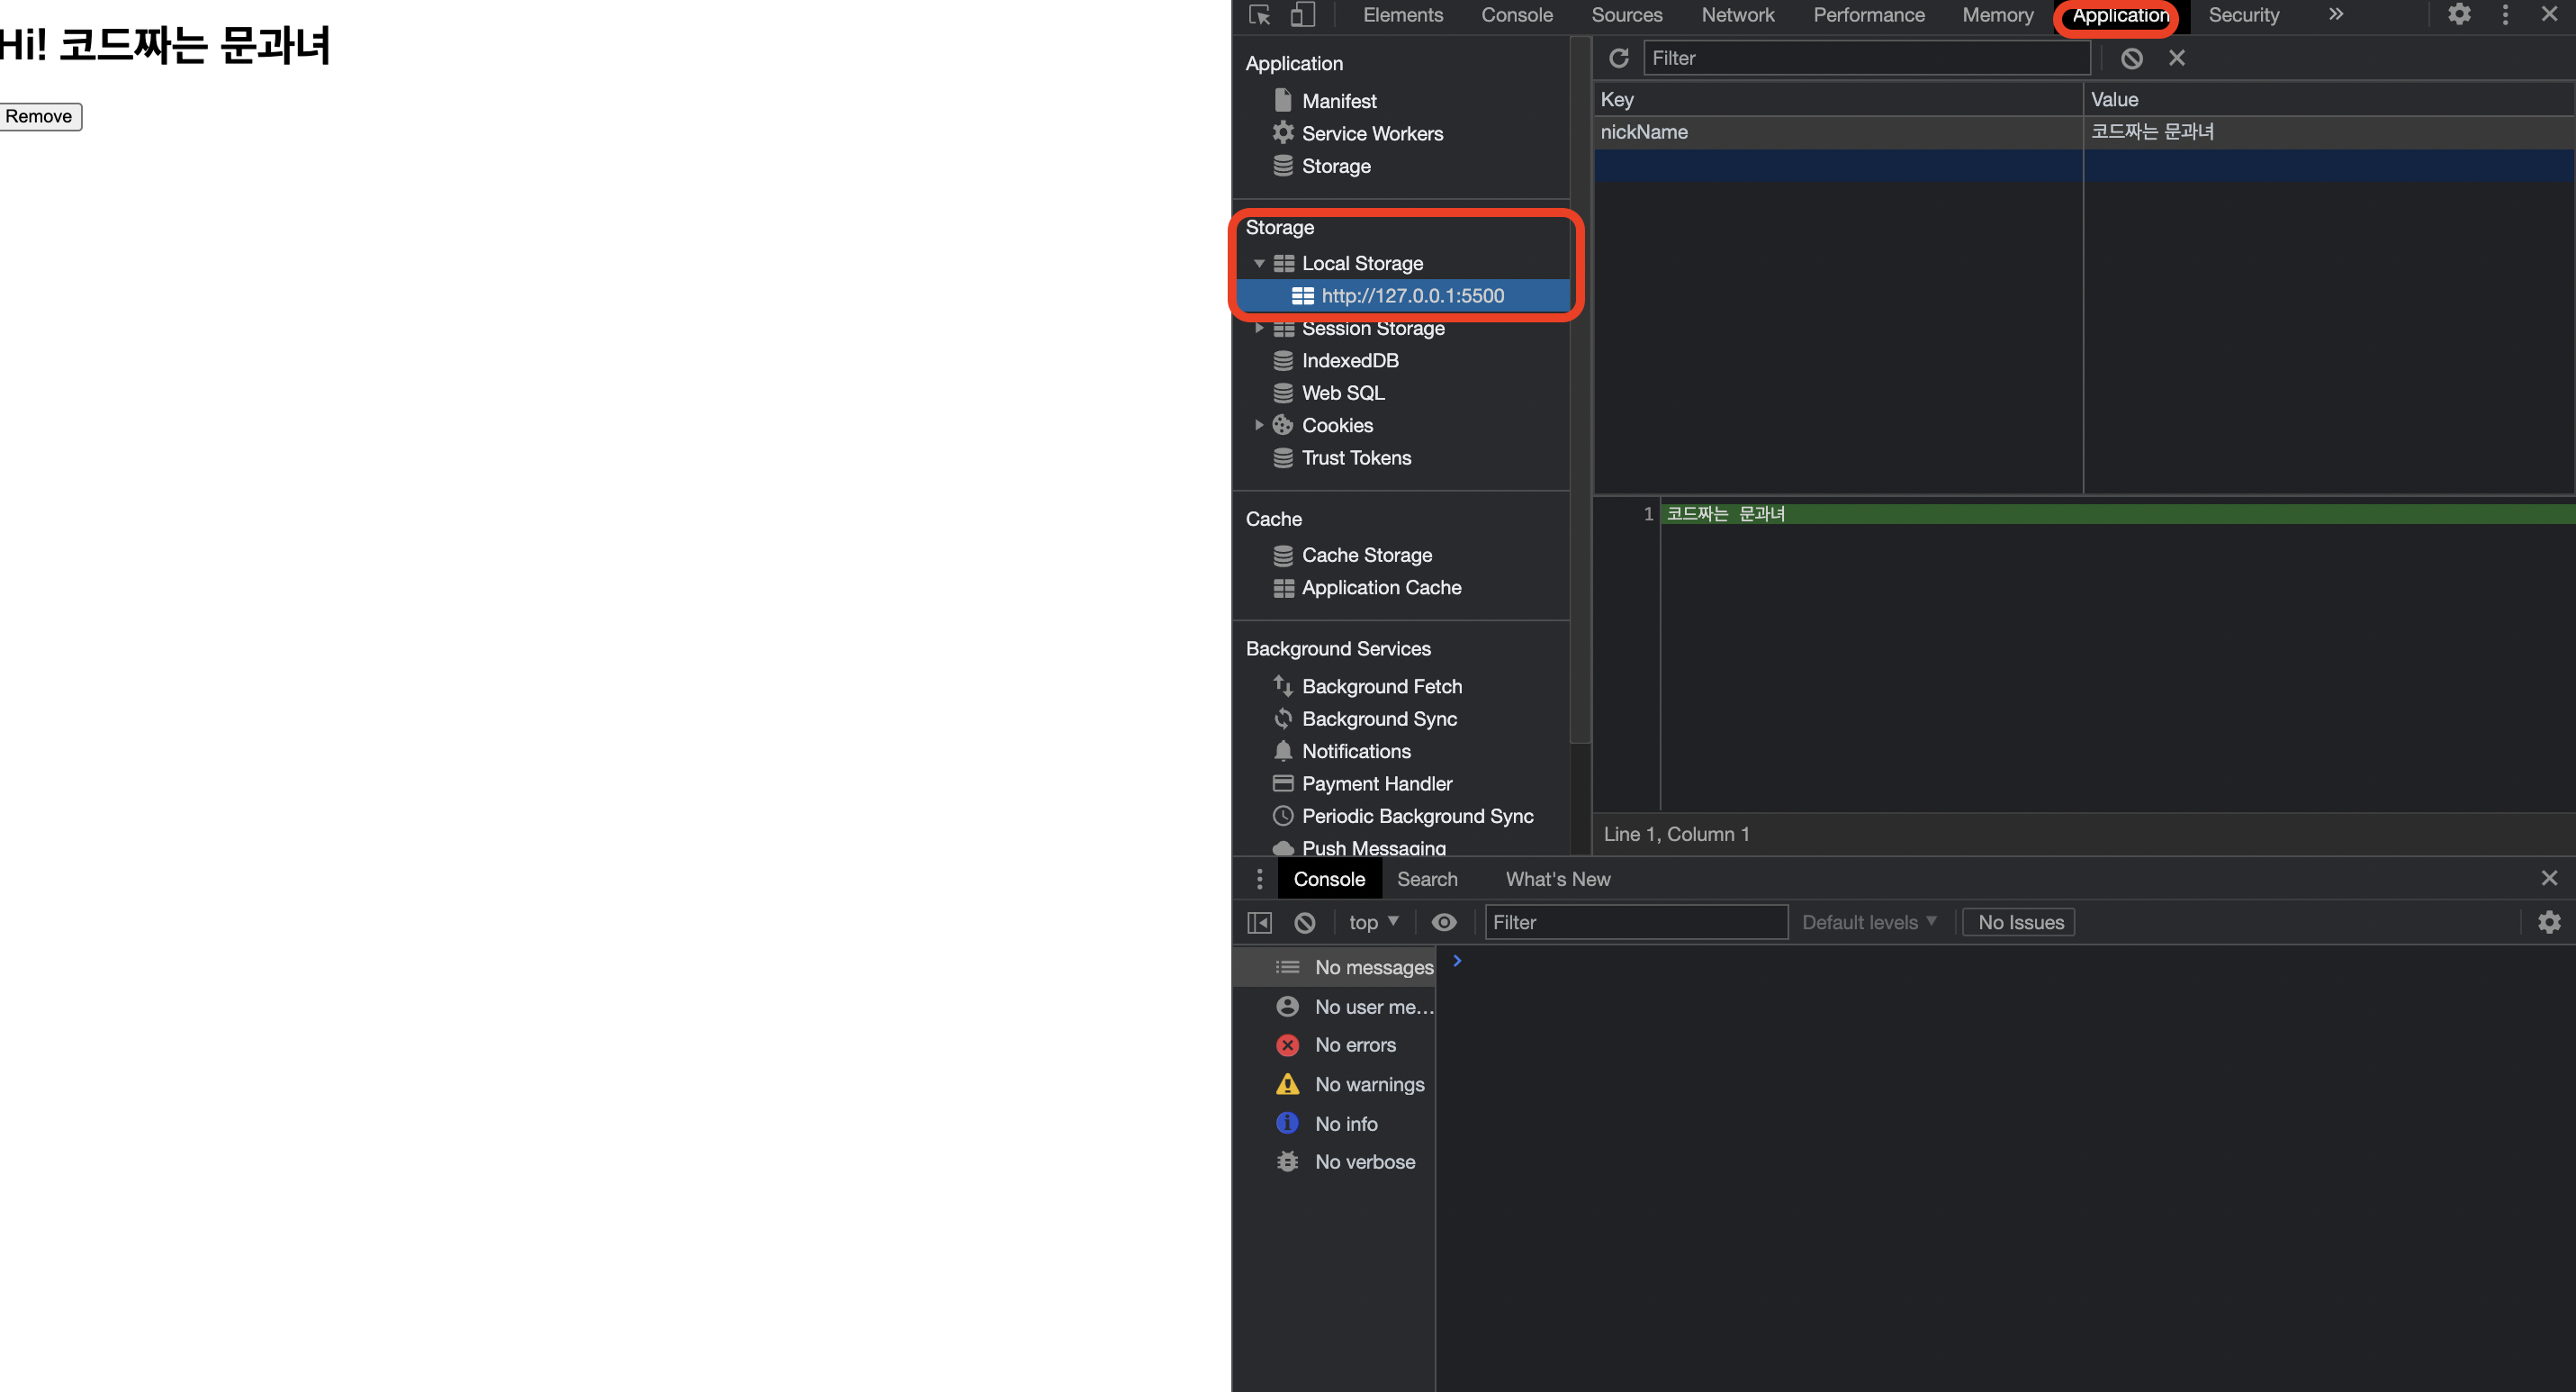Click the Remove button on page
The height and width of the screenshot is (1392, 2576).
point(40,116)
